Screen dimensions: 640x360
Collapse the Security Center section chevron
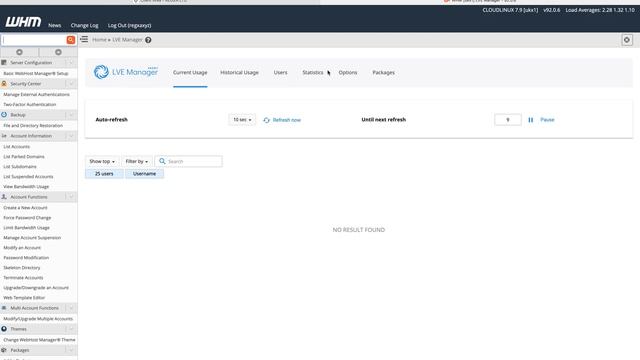coord(71,84)
